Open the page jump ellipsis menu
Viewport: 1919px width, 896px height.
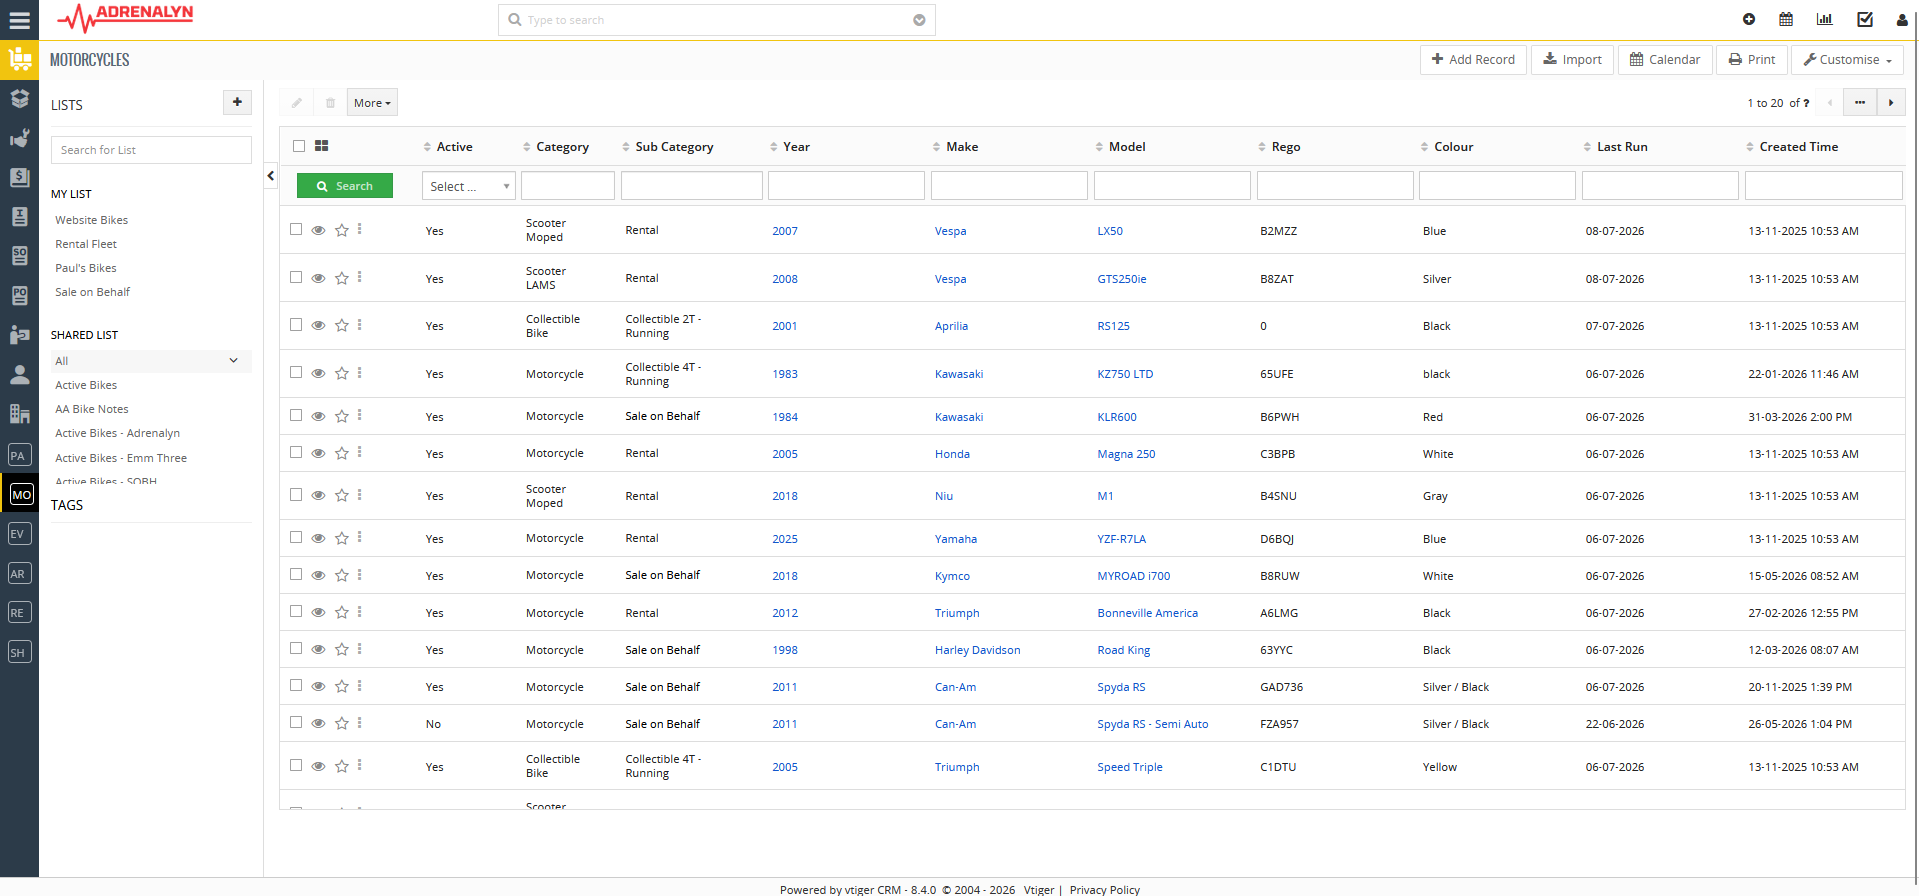[1860, 103]
